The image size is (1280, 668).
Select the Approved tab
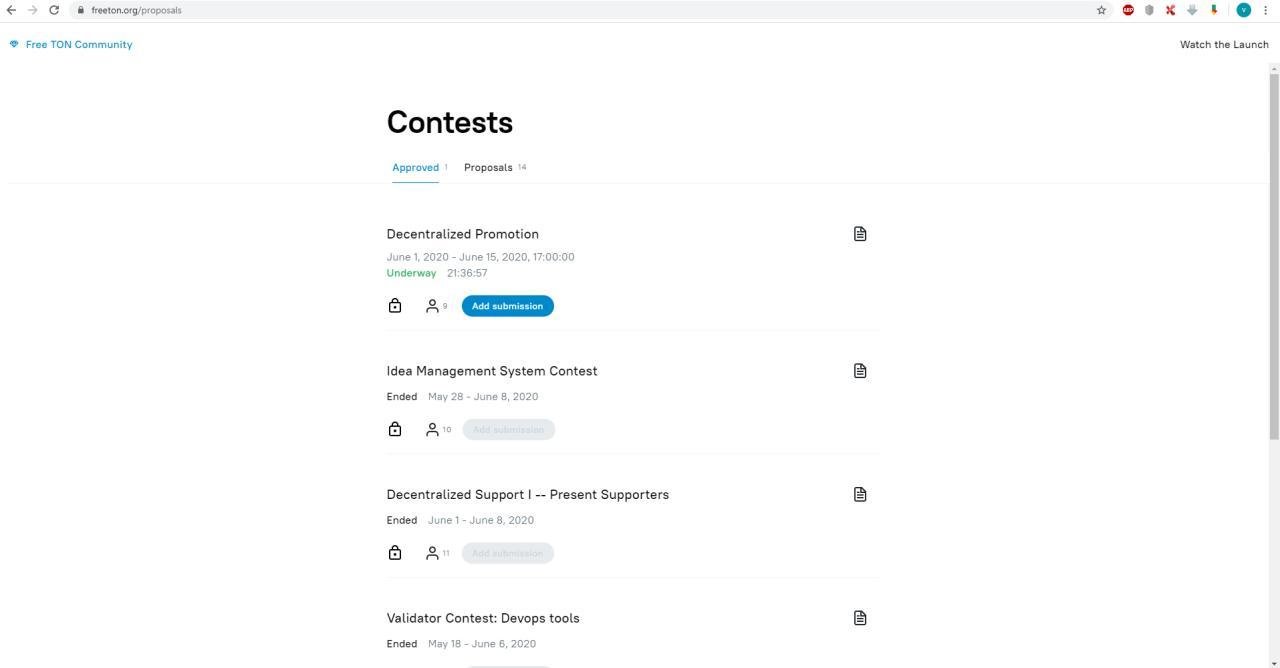[415, 168]
